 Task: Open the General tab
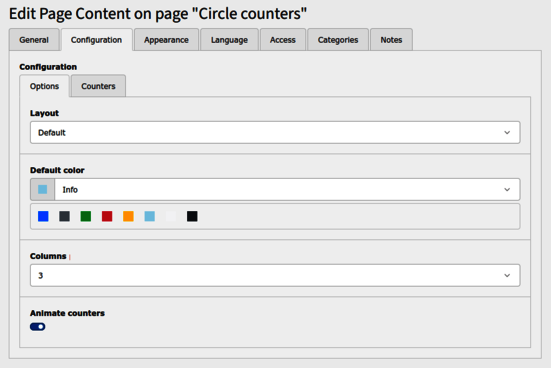pyautogui.click(x=34, y=40)
